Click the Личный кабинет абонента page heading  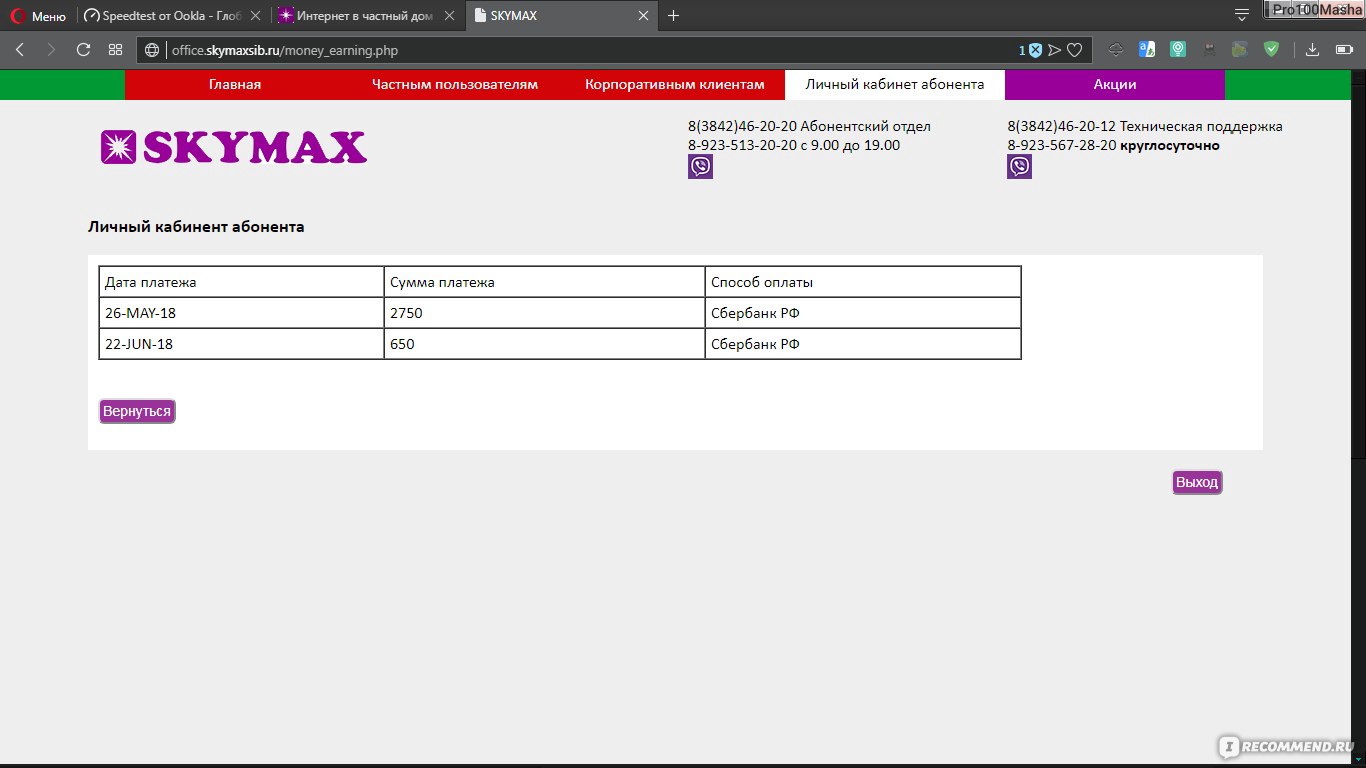(x=196, y=227)
